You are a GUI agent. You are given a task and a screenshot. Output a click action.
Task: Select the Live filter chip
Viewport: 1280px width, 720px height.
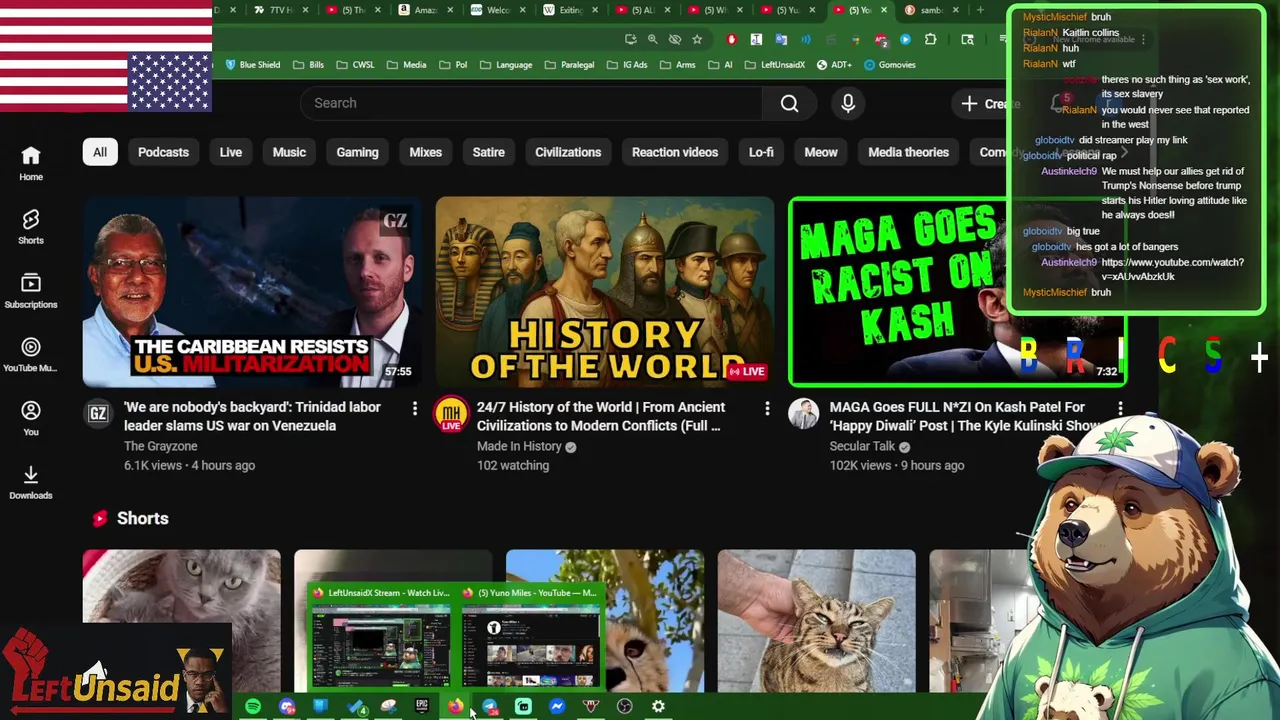pos(231,152)
